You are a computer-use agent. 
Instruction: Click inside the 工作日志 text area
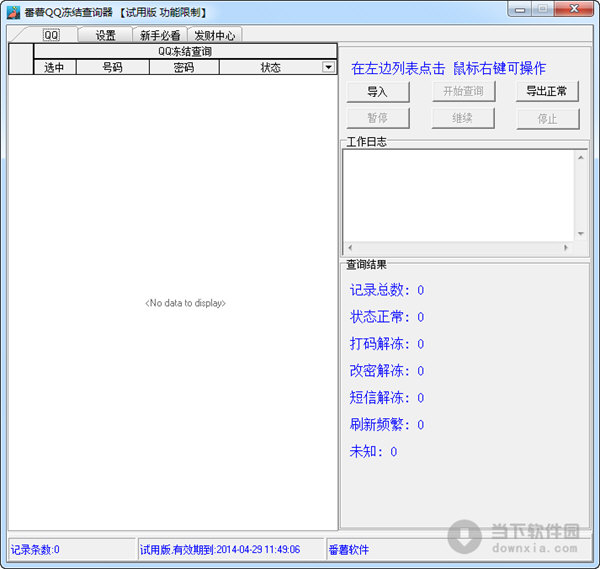[x=459, y=196]
